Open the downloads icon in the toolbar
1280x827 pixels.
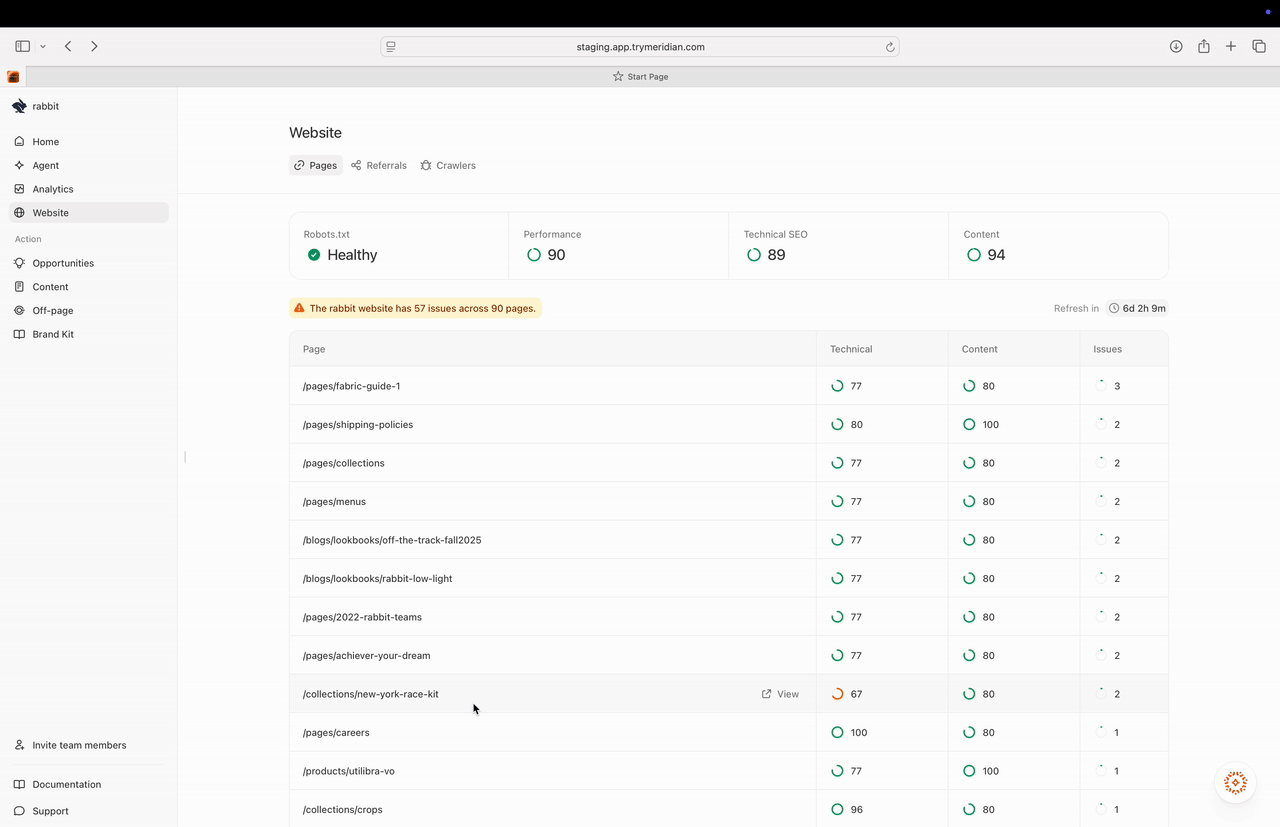point(1176,46)
